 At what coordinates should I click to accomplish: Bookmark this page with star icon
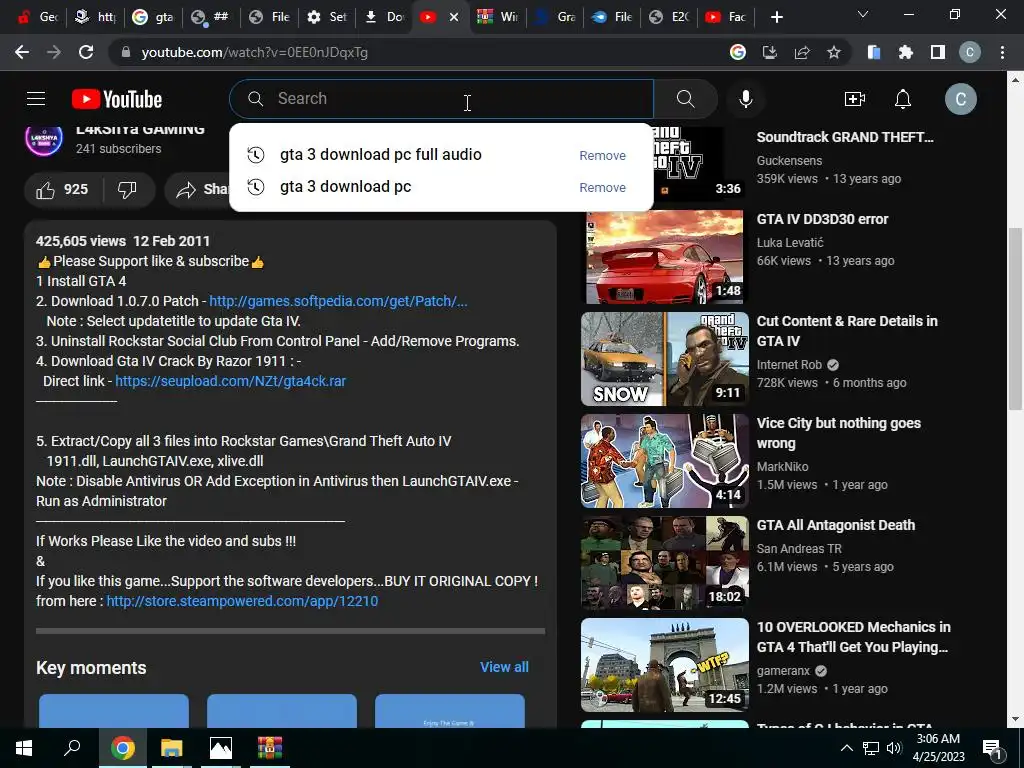pos(834,52)
